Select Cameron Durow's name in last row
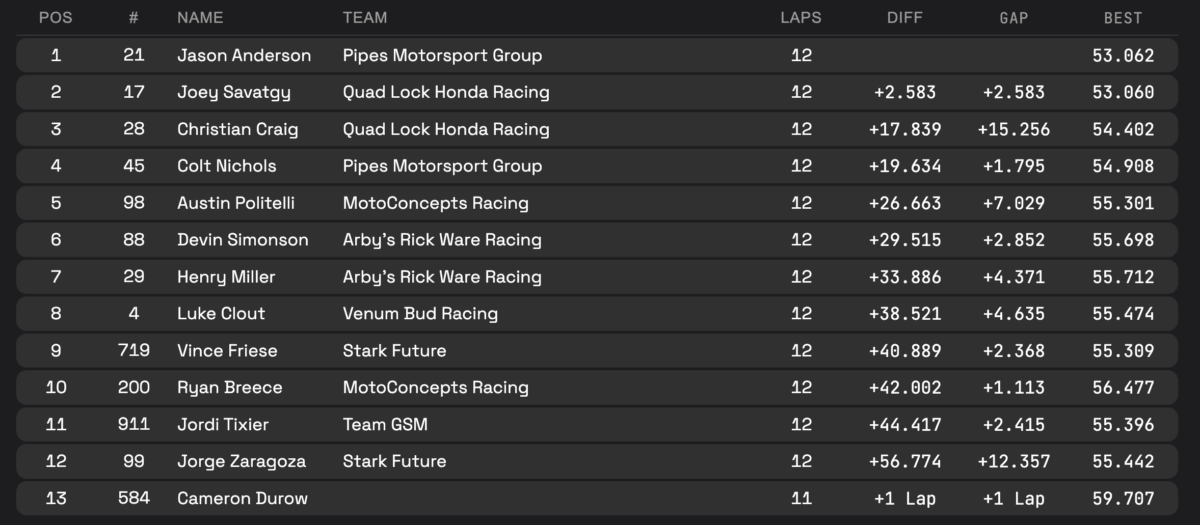The image size is (1200, 525). (242, 499)
